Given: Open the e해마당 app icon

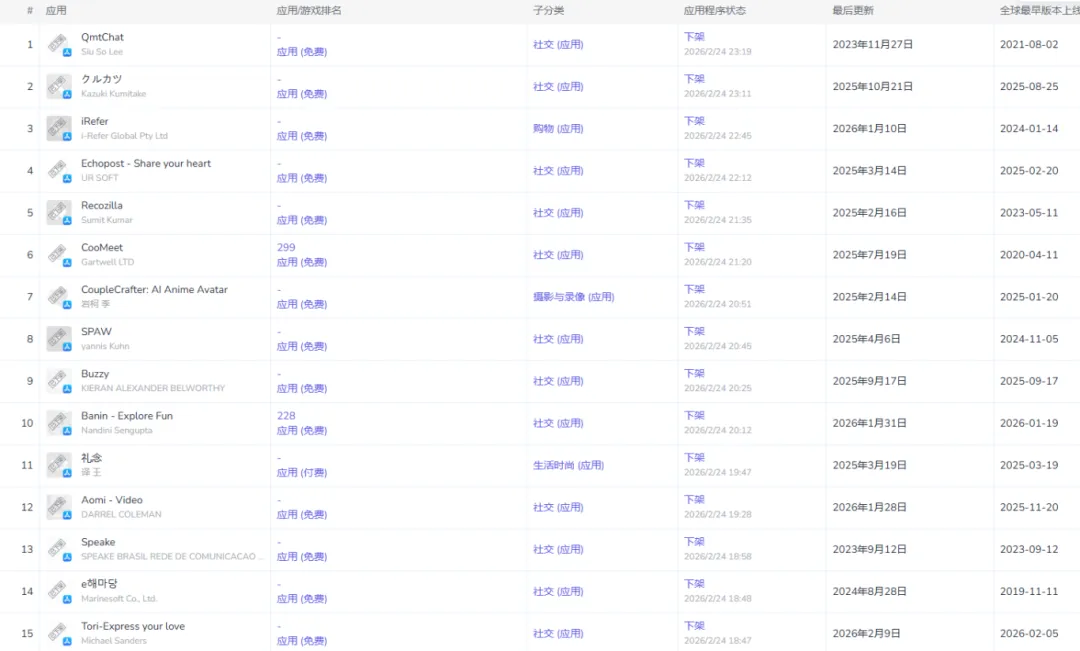Looking at the screenshot, I should (59, 591).
